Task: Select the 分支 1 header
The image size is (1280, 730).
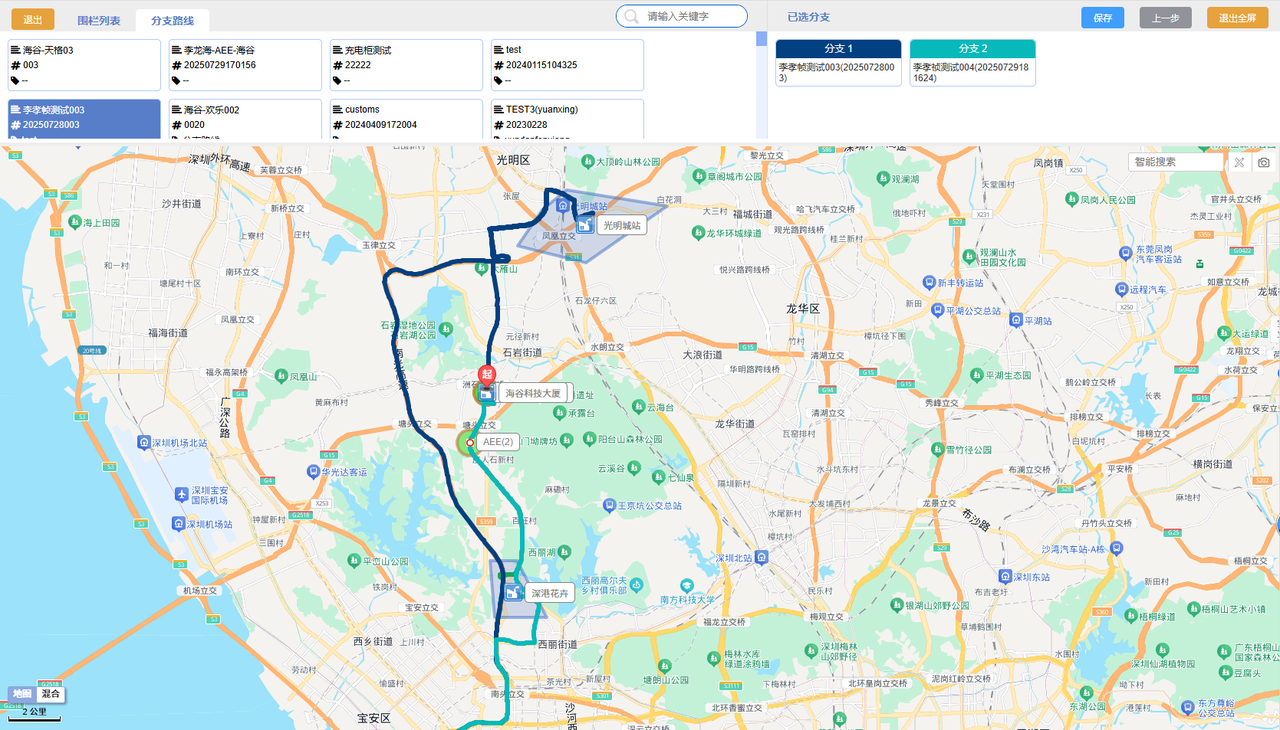Action: click(x=838, y=49)
